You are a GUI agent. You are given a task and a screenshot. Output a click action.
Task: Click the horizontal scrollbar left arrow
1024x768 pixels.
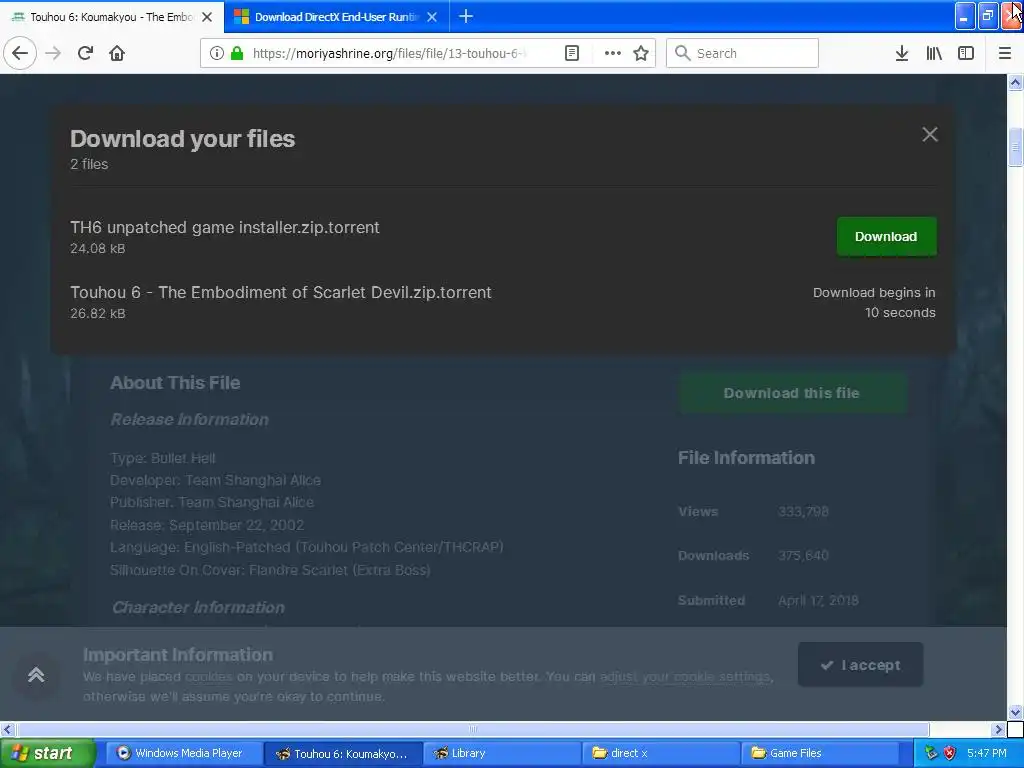tap(8, 729)
